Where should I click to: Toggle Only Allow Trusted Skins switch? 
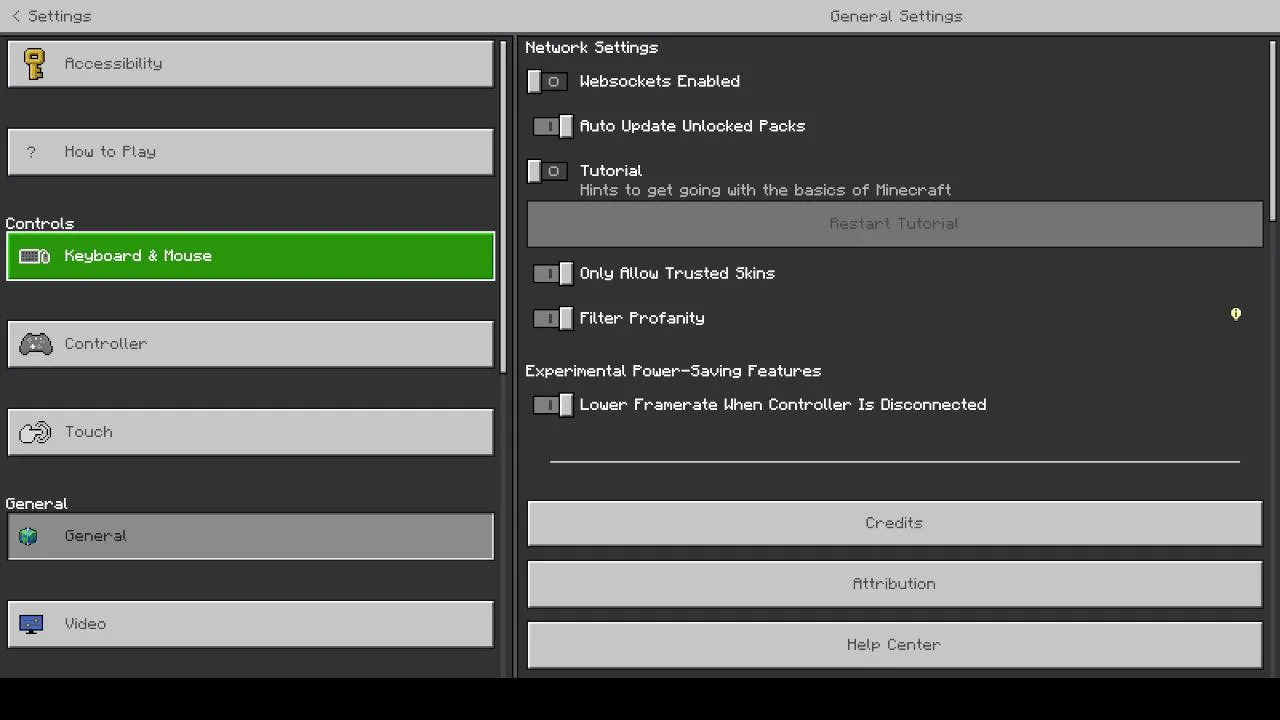552,274
